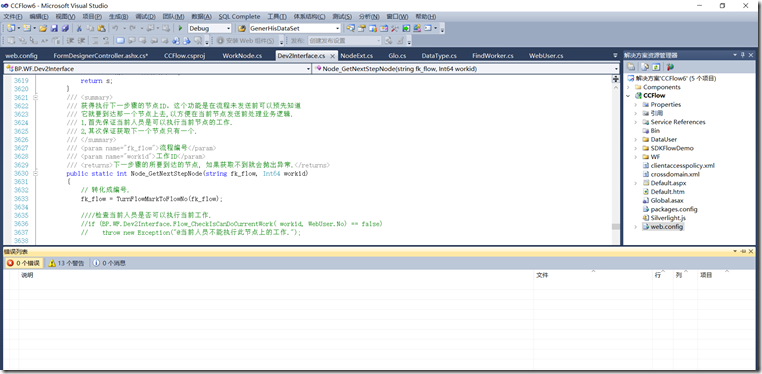
Task: Switch to the WebUser.cs tab
Action: click(x=546, y=56)
